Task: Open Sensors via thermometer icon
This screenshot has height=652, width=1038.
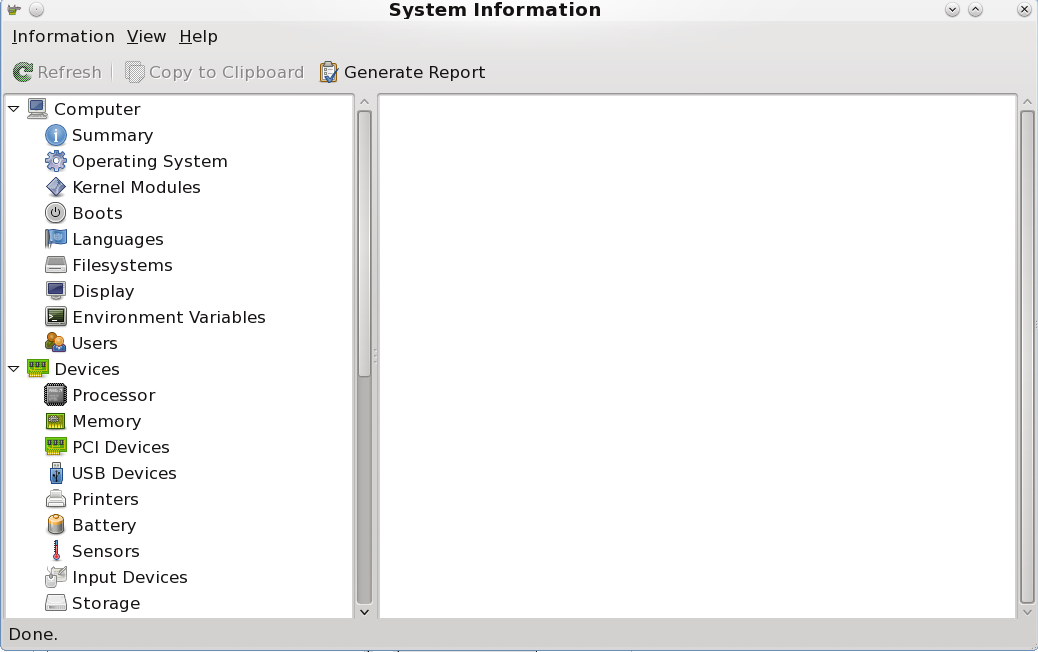Action: point(56,551)
